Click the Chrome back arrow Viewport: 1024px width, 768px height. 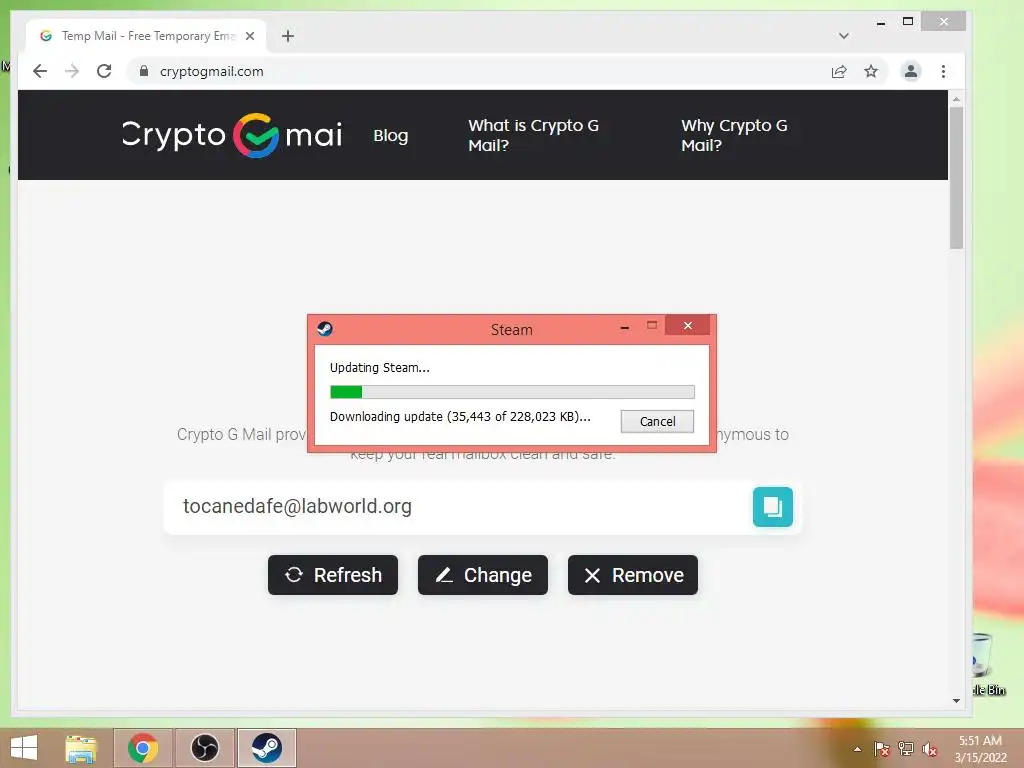coord(40,71)
